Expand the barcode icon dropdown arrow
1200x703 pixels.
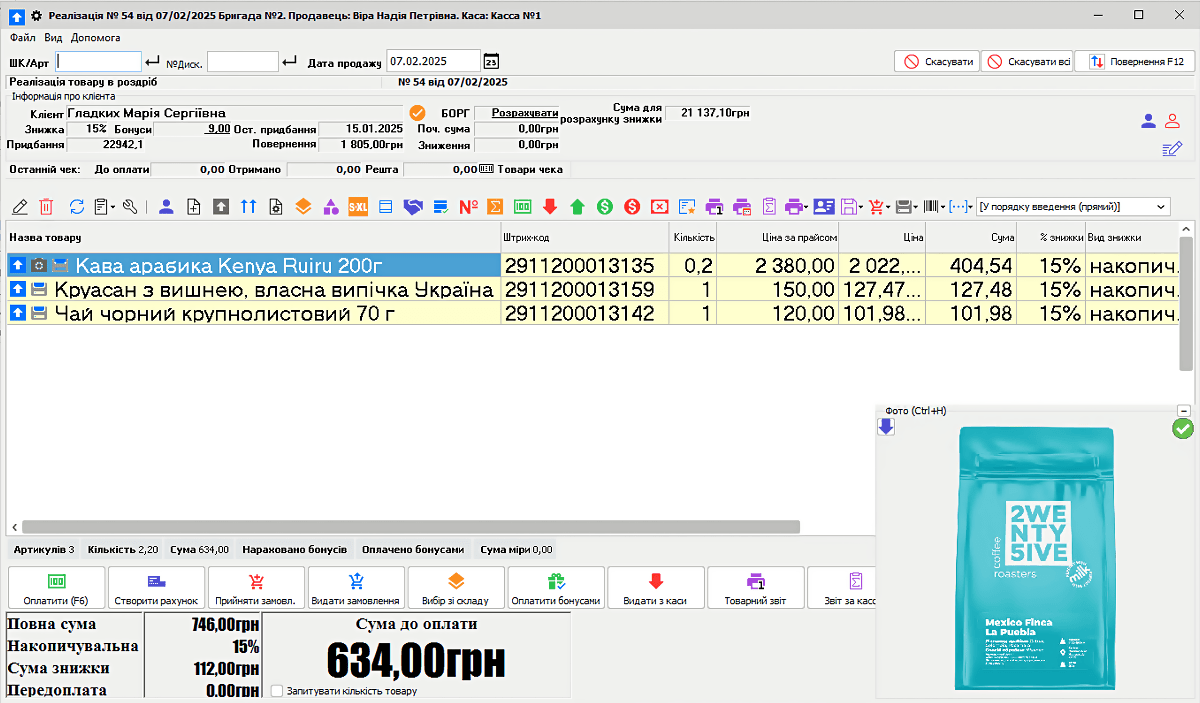(943, 207)
